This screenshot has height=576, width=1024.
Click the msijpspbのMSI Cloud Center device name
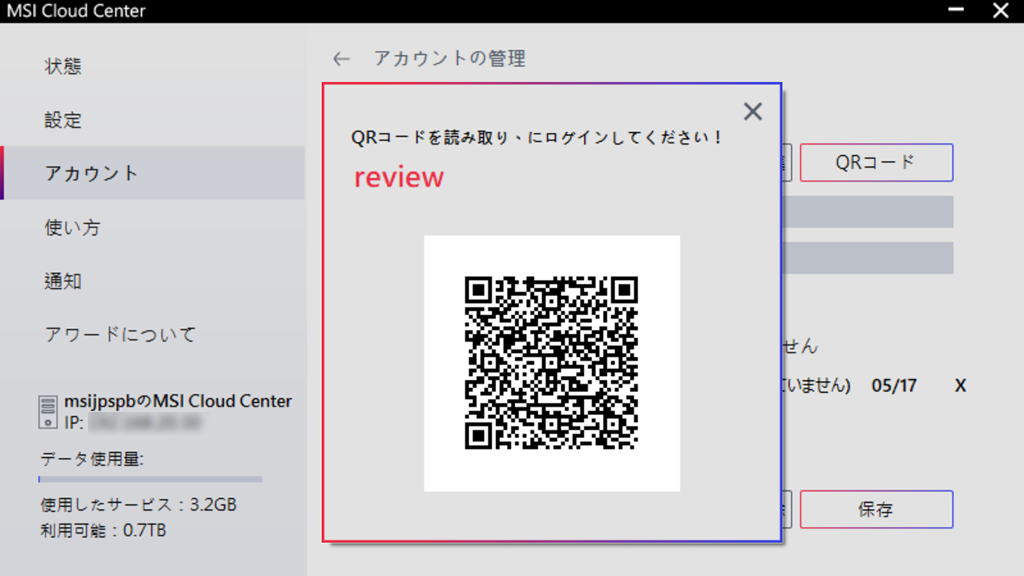point(178,401)
